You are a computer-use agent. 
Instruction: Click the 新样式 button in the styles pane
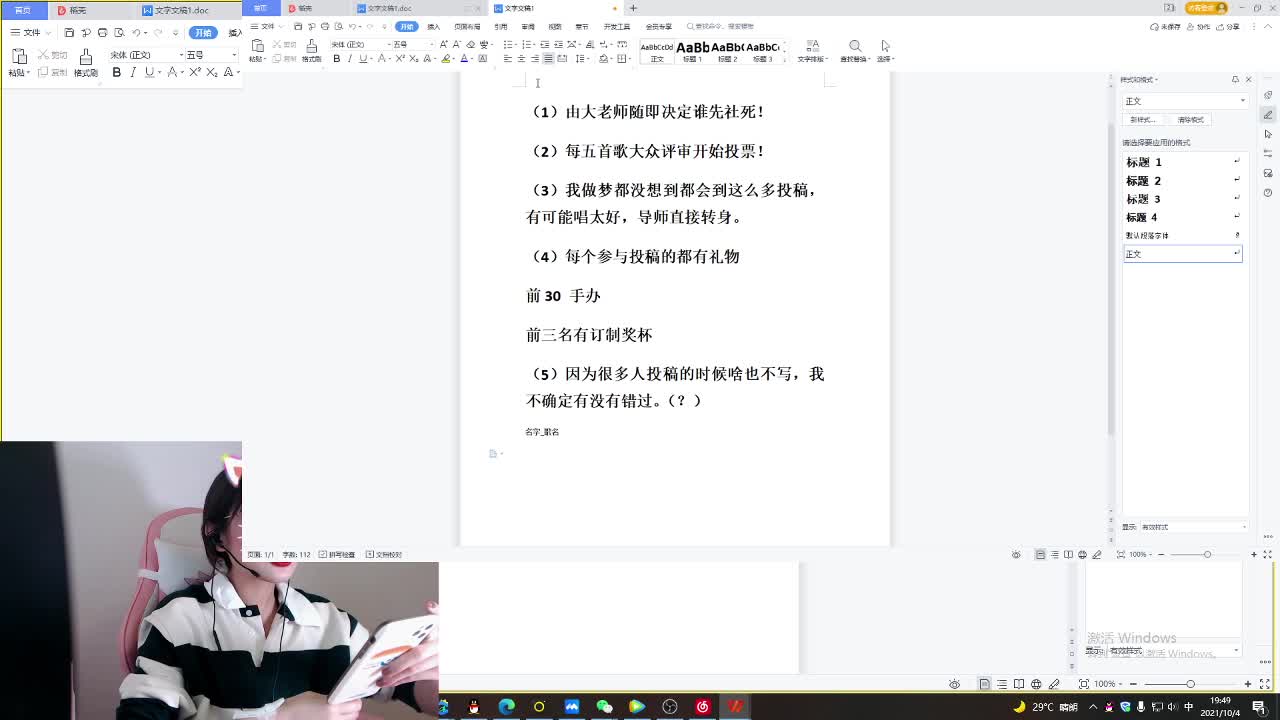coord(1143,120)
